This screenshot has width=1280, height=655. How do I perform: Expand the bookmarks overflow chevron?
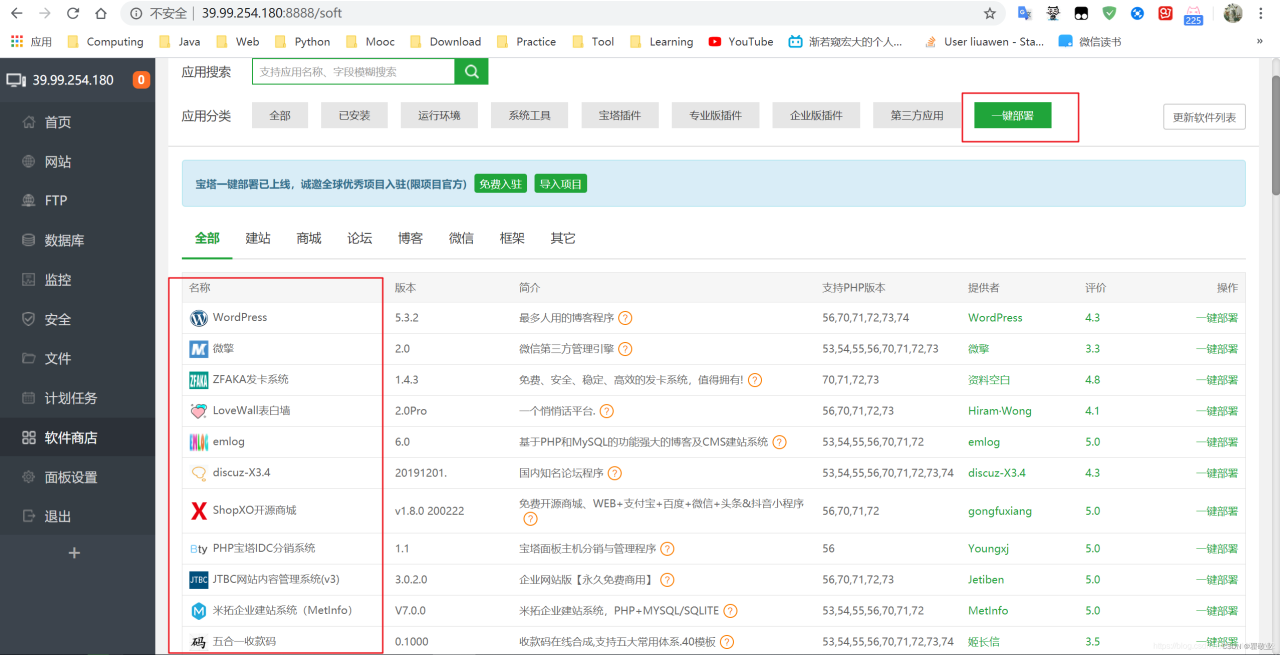point(1259,42)
